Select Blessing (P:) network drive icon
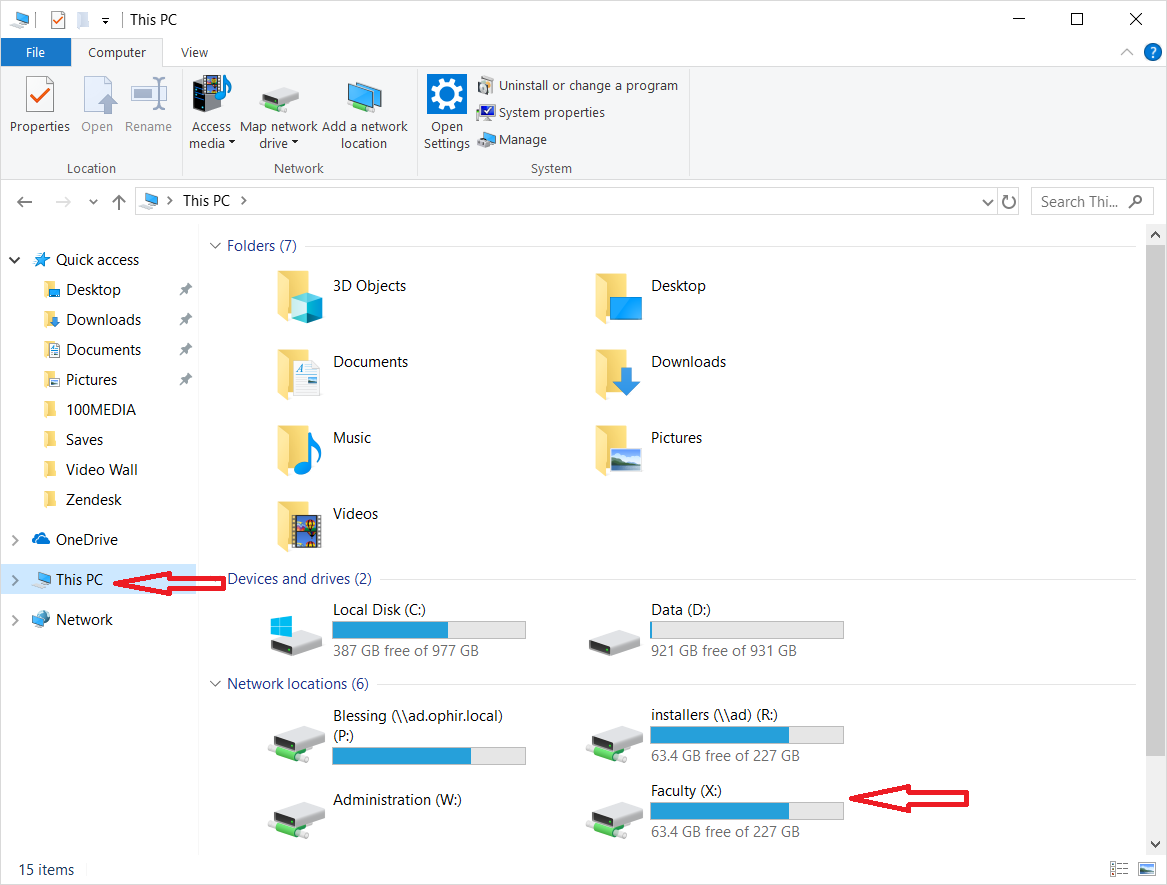This screenshot has width=1167, height=885. (295, 744)
